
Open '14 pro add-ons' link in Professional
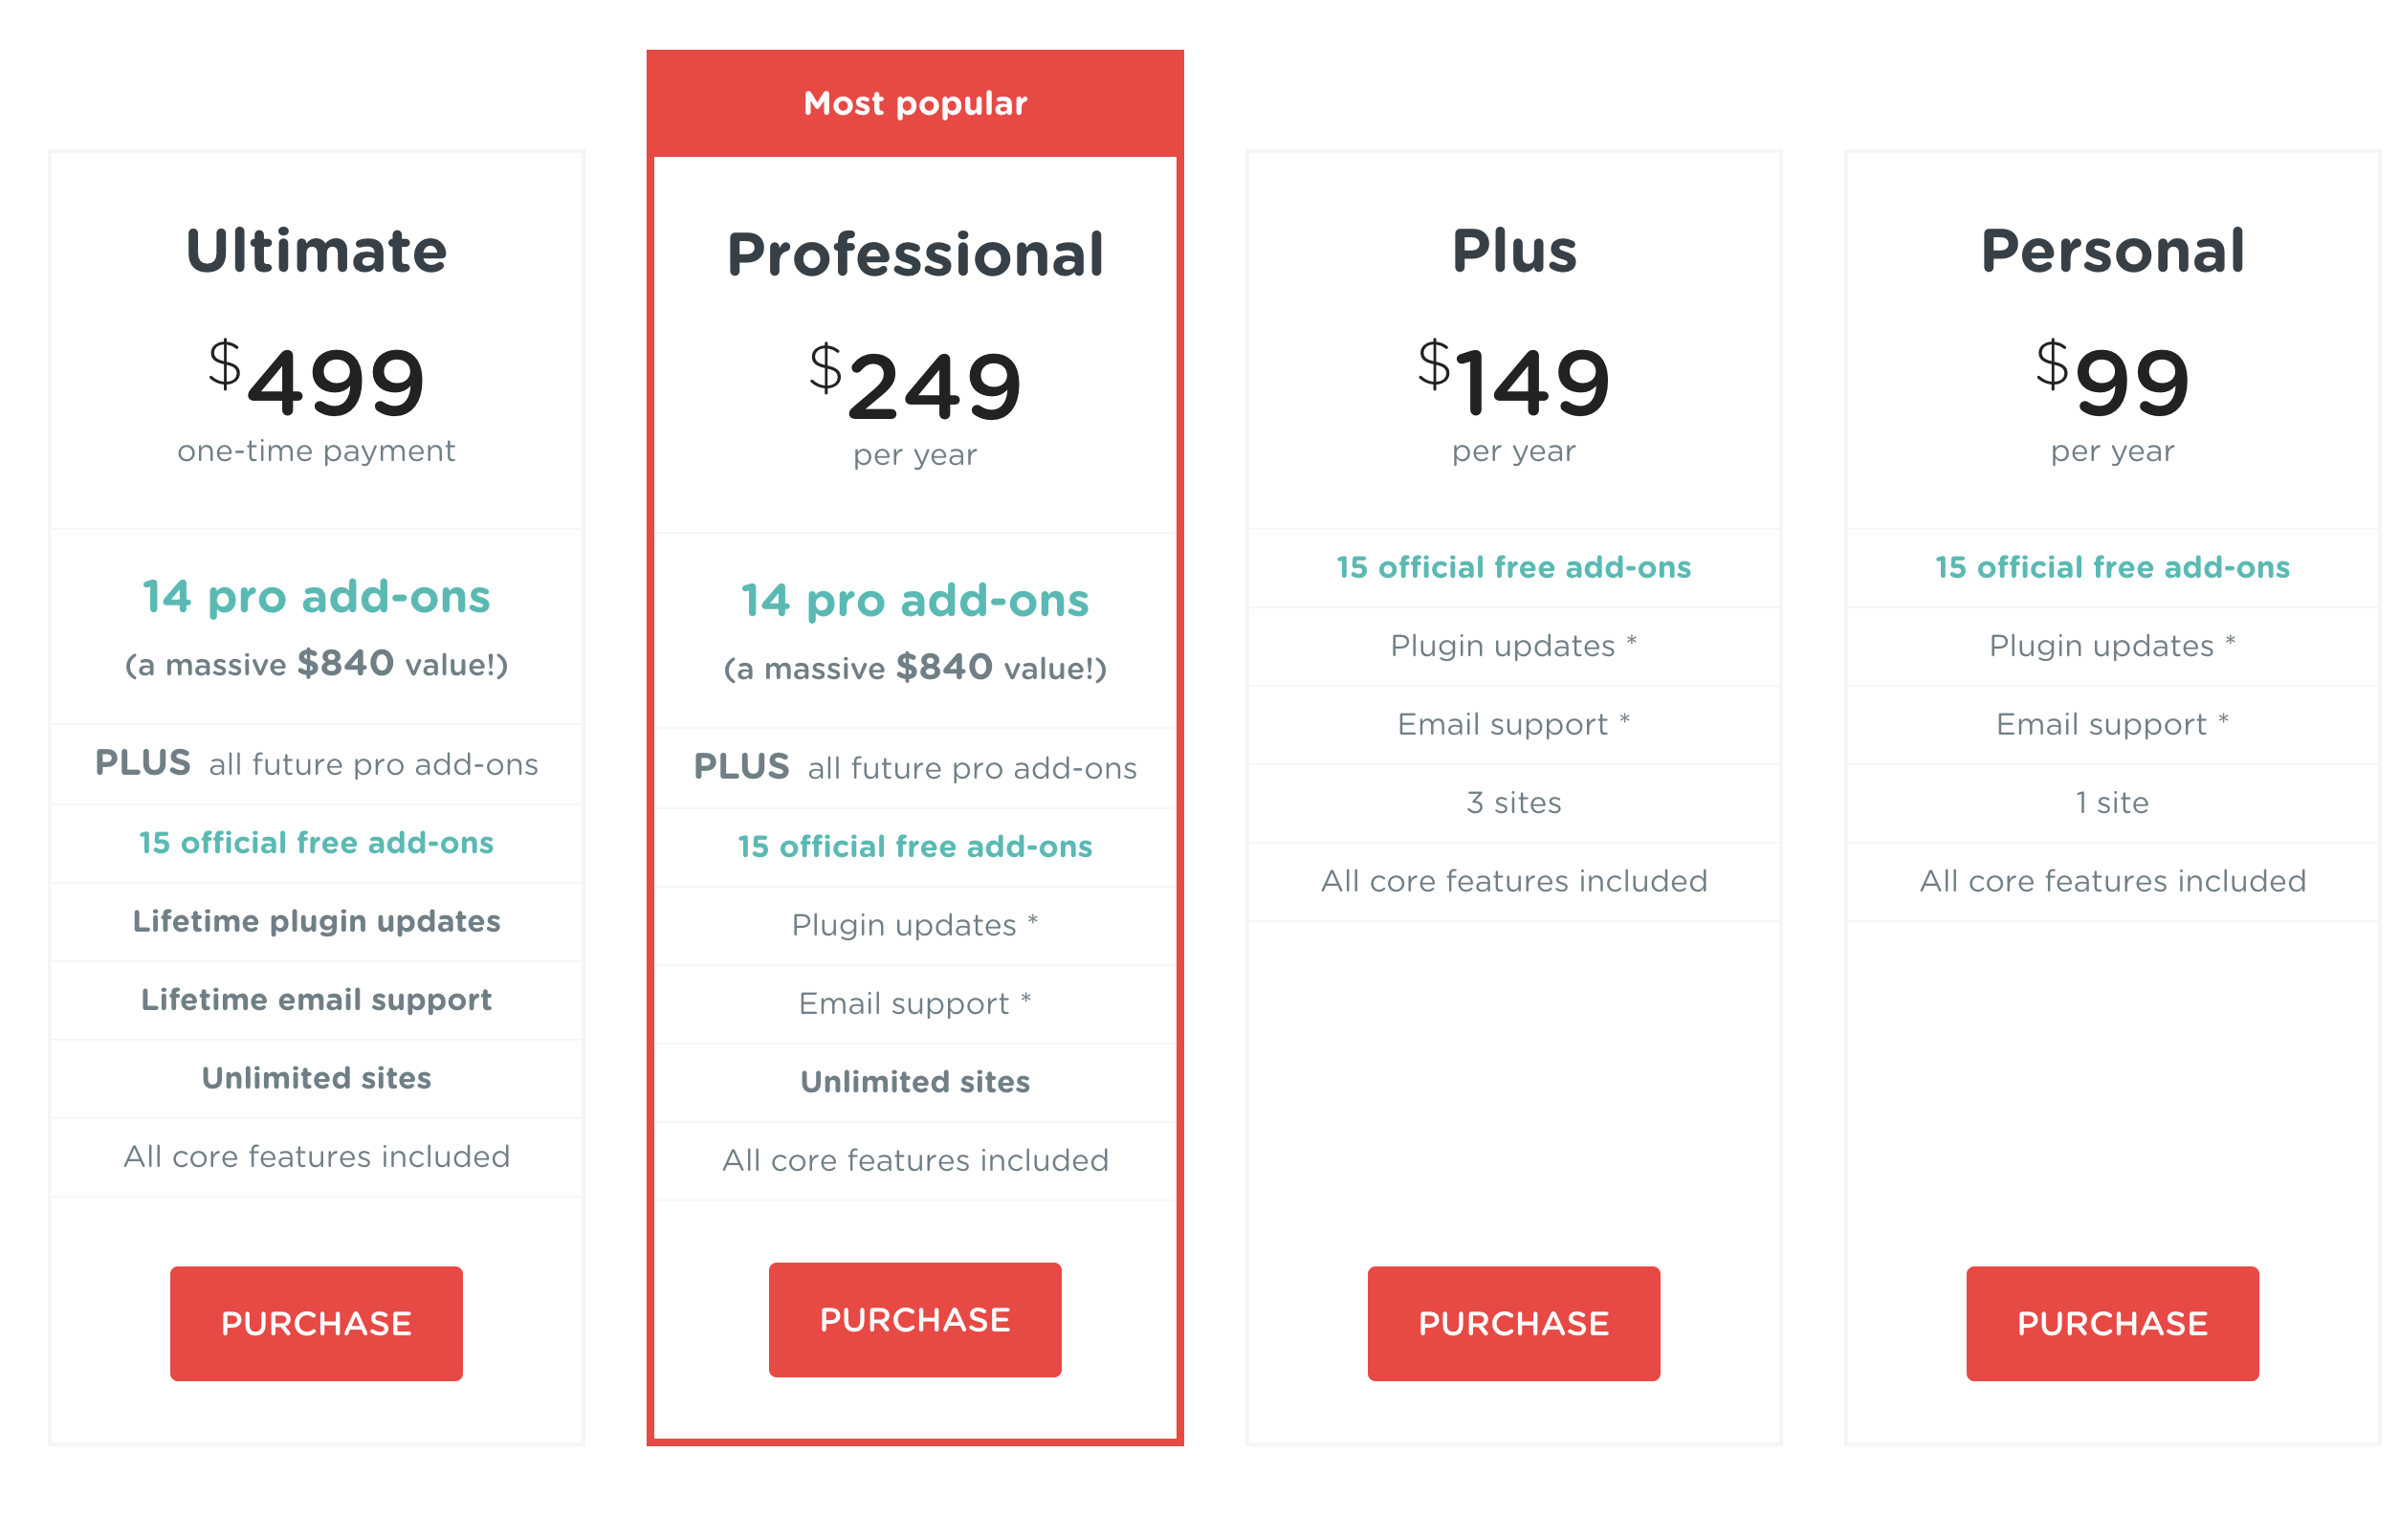click(x=915, y=601)
